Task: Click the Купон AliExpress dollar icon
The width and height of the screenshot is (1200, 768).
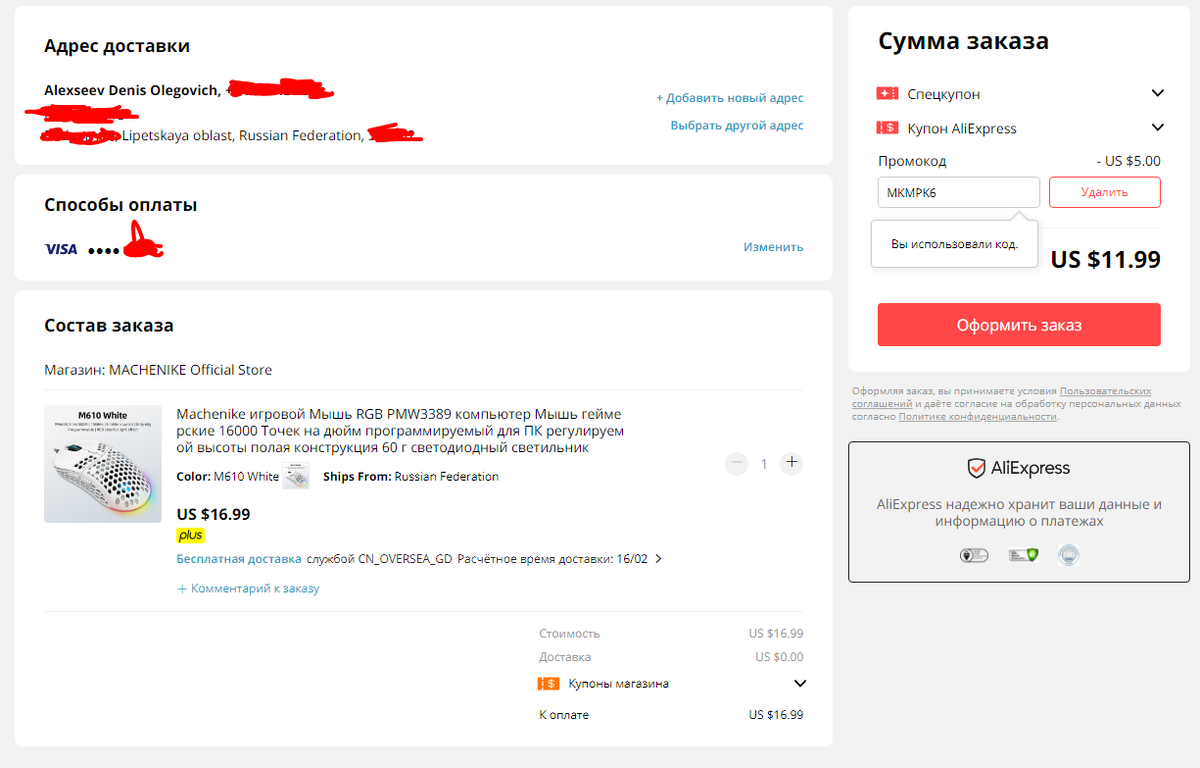Action: (x=887, y=128)
